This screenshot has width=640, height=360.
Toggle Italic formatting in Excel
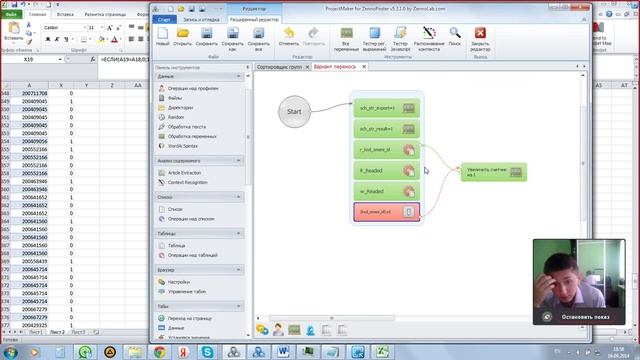[57, 39]
